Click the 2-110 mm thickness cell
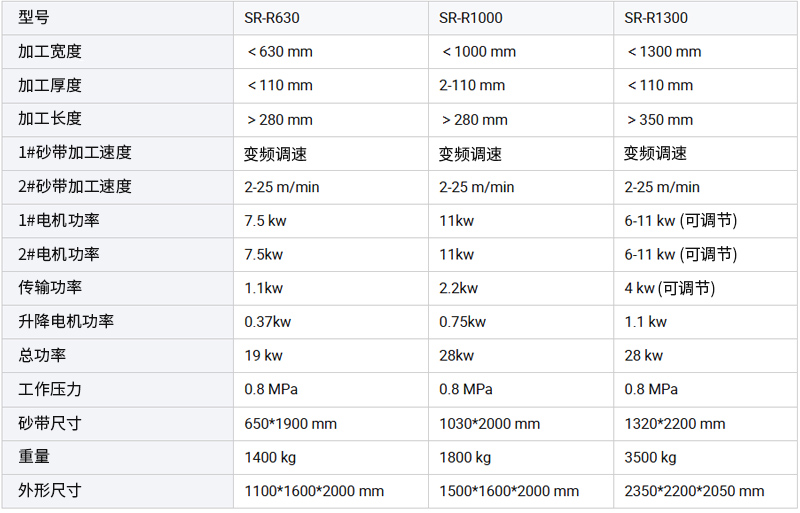800x513 pixels. coord(521,85)
